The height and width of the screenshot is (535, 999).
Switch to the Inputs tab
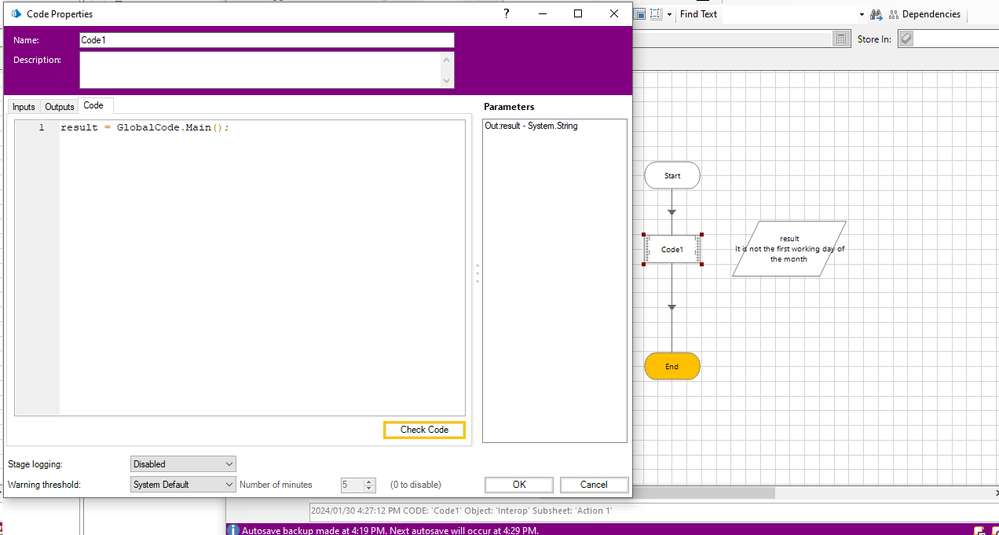23,106
